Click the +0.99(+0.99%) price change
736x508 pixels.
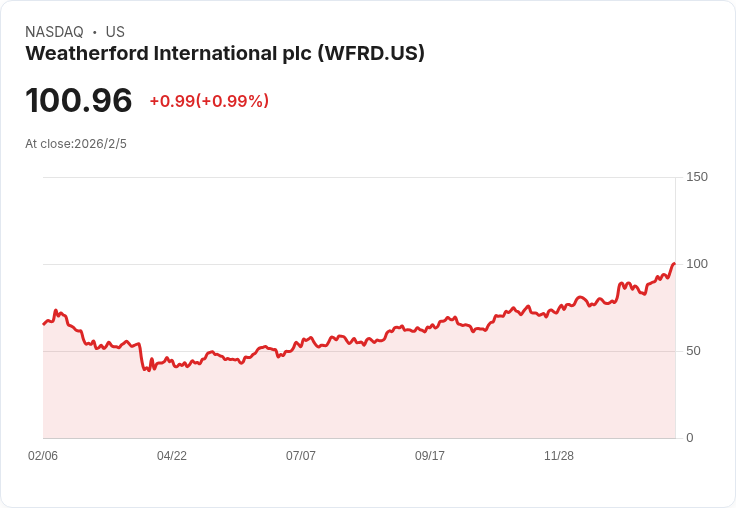tap(209, 101)
